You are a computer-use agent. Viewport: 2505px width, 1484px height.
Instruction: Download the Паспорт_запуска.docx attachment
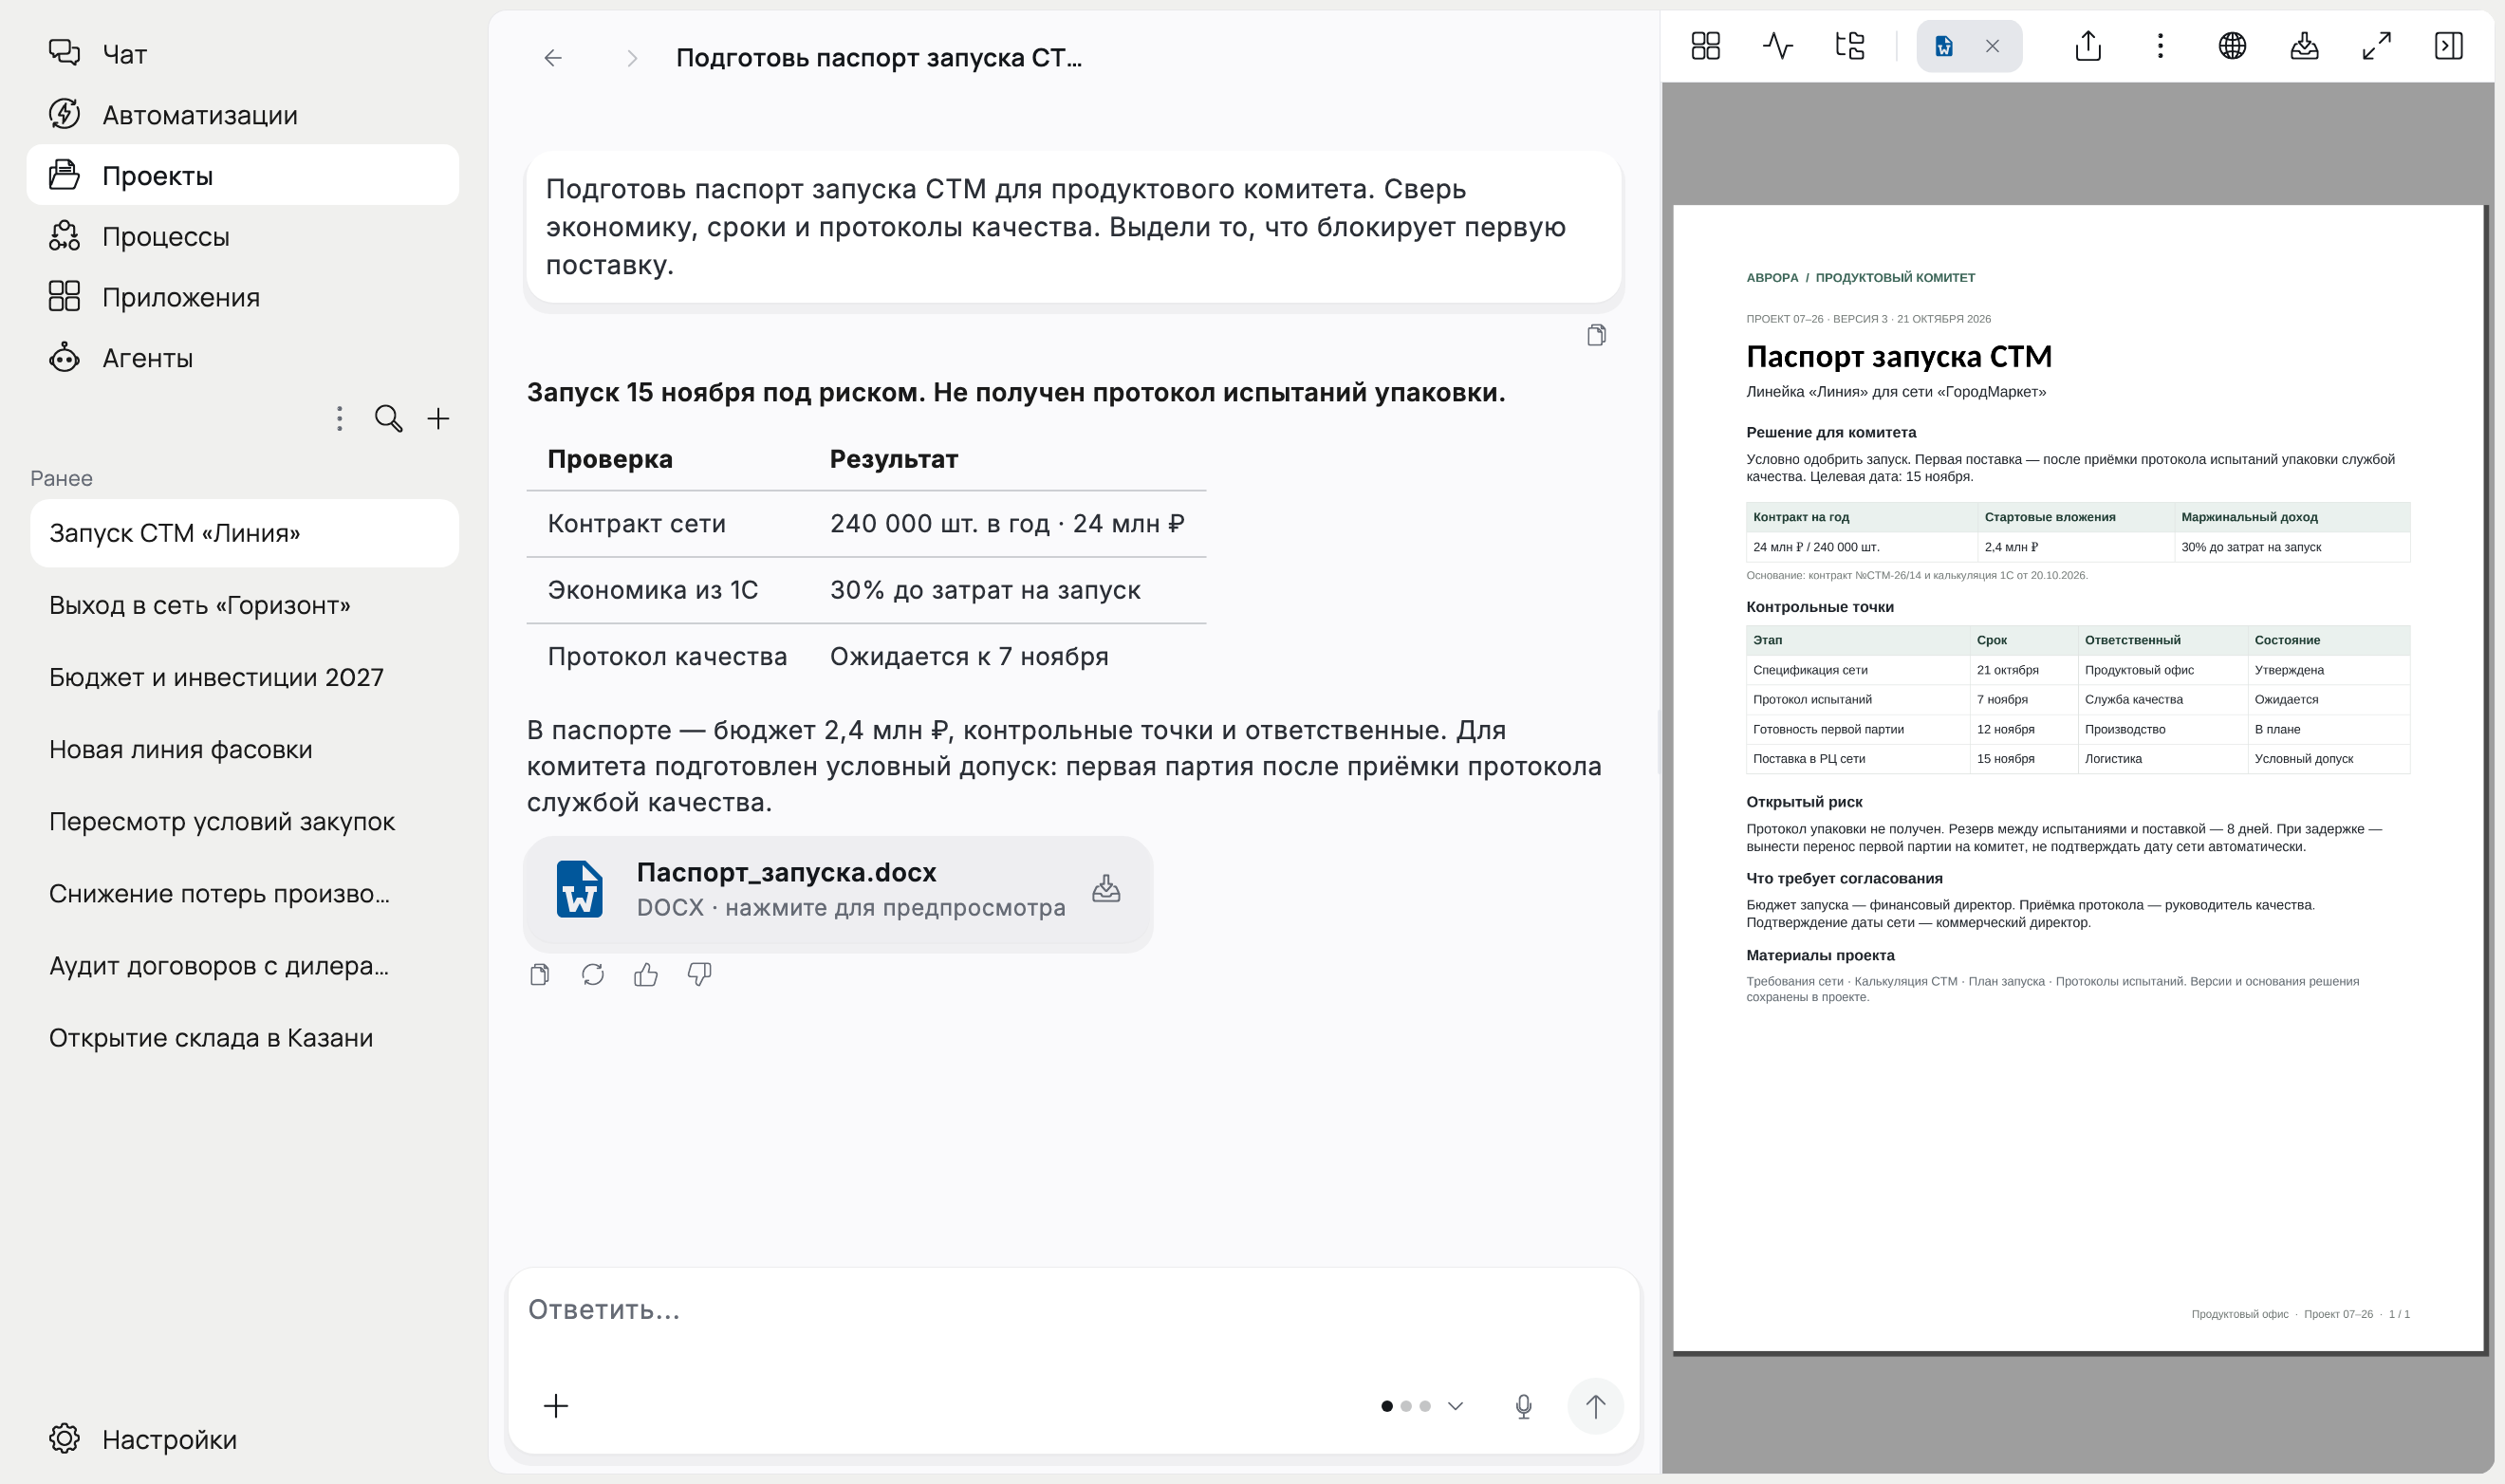point(1106,888)
